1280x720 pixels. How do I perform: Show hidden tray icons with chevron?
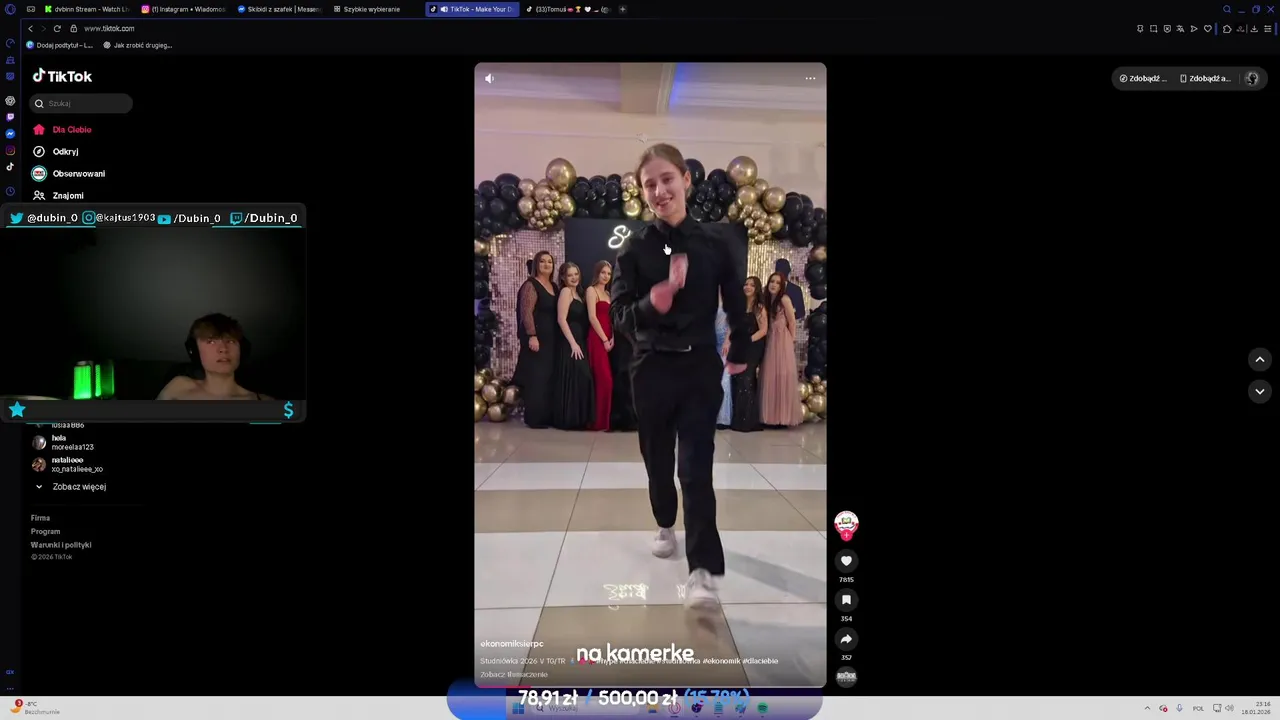tap(1147, 708)
